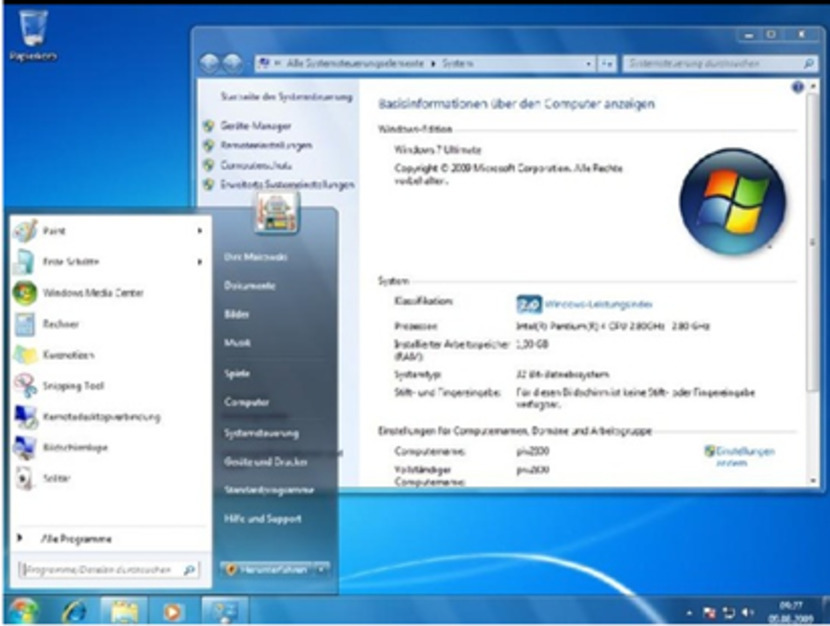
Task: Select Systemsteuerung in the Start menu
Action: click(261, 433)
